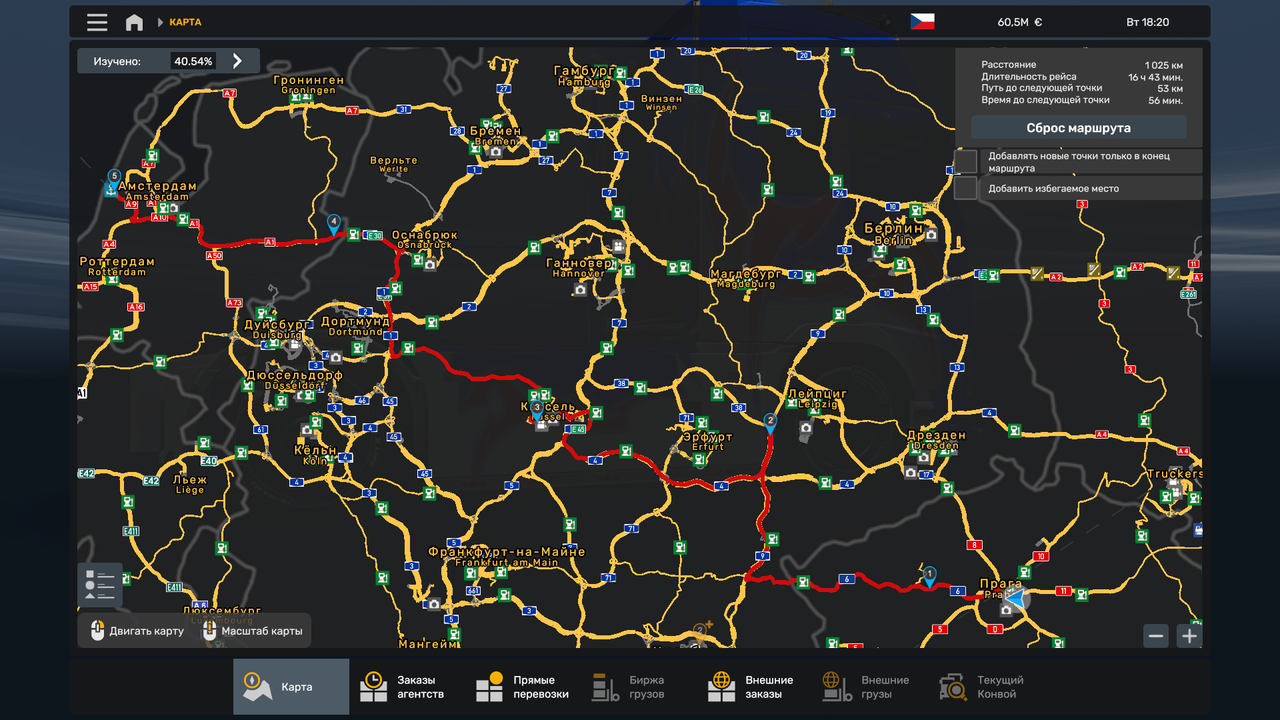Enable the add avoided place checkbox

tap(965, 188)
